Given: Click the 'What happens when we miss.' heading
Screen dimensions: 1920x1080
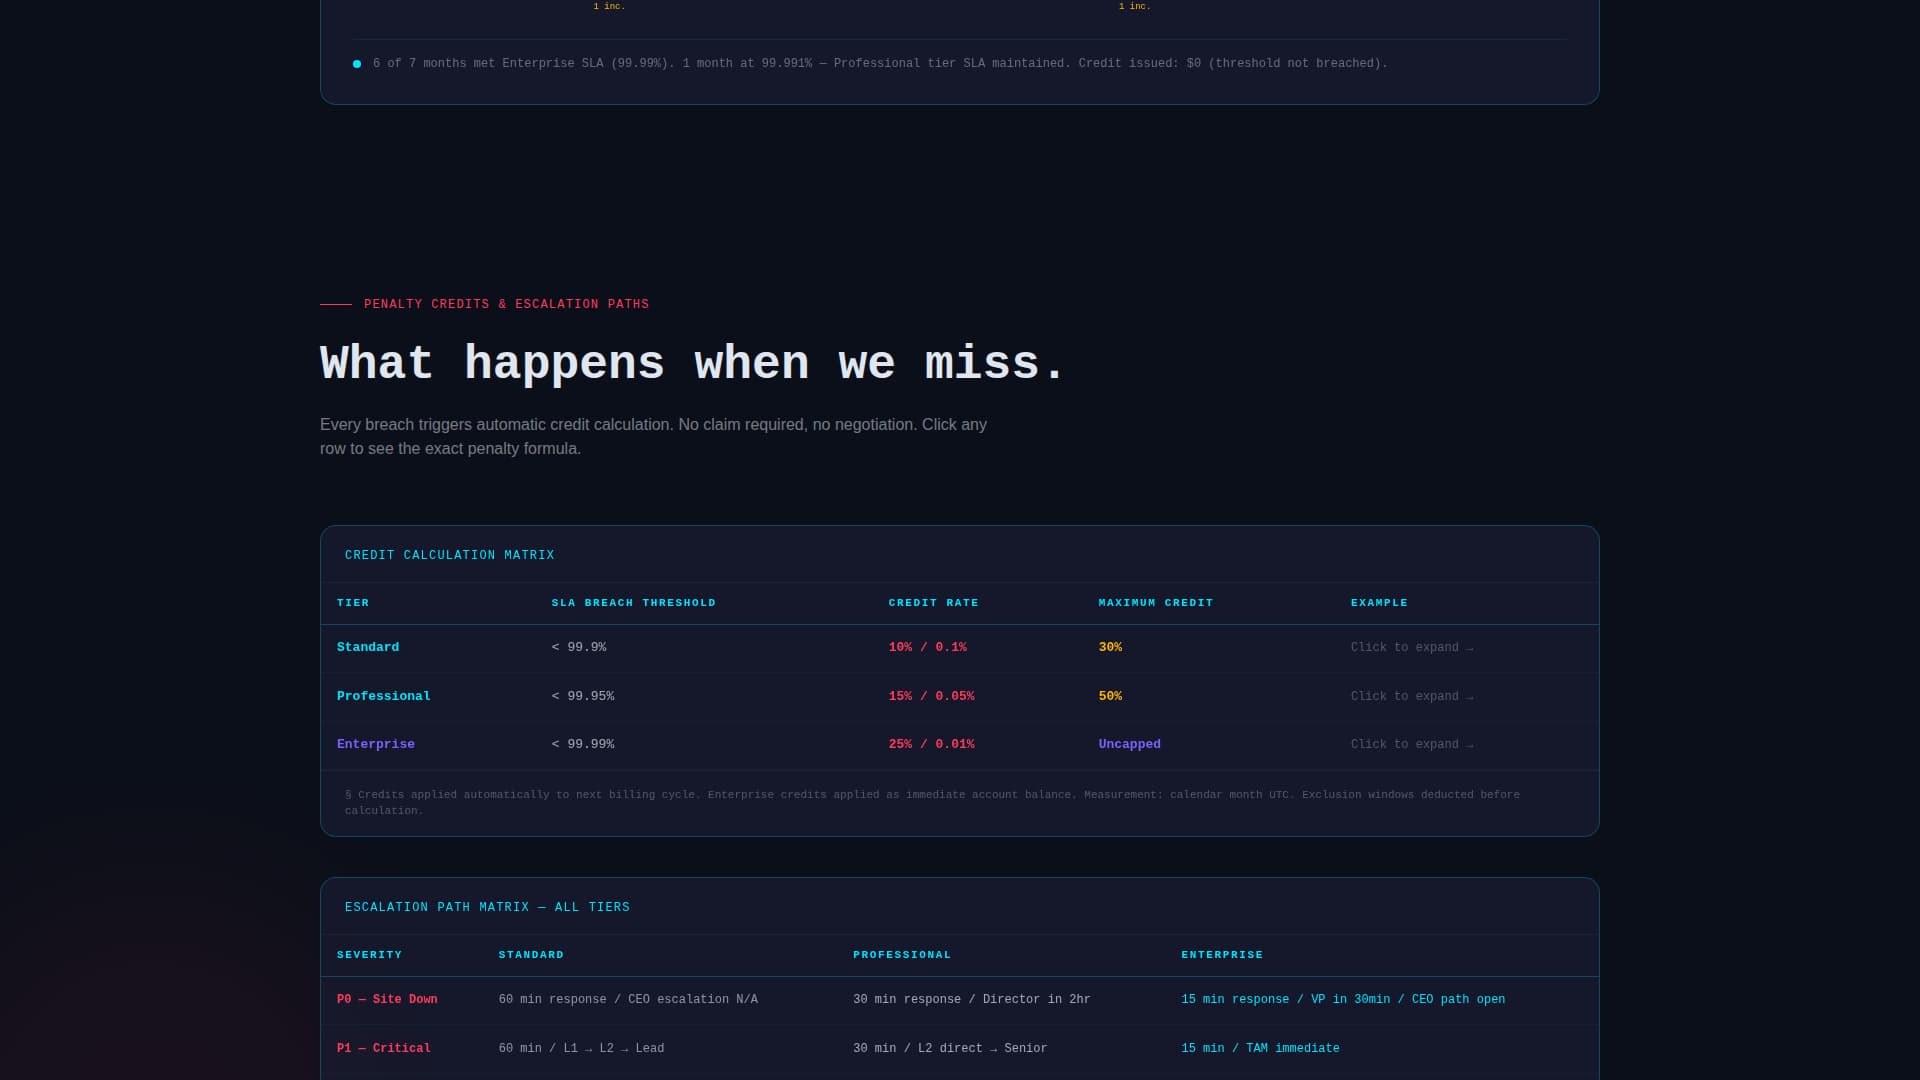Looking at the screenshot, I should [x=692, y=362].
